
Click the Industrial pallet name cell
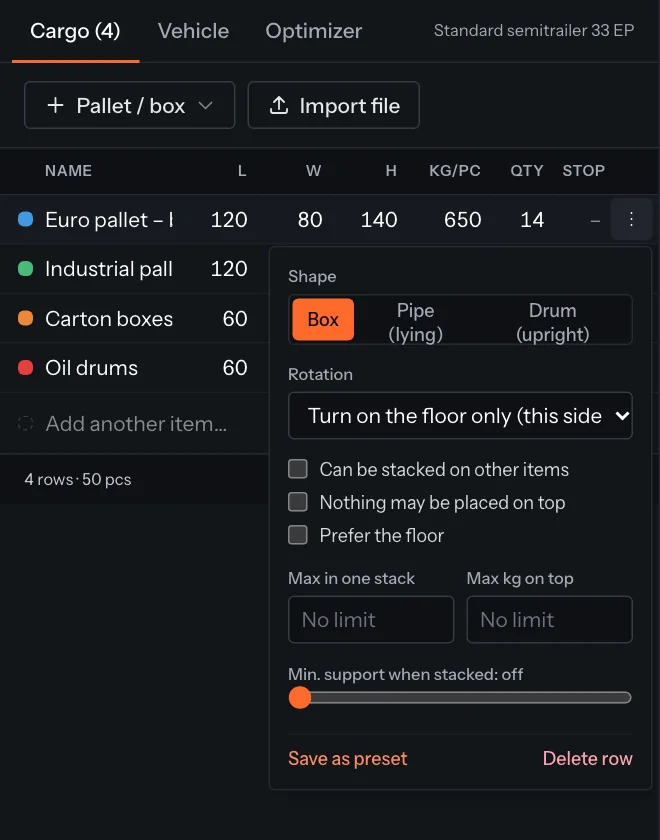(x=109, y=269)
